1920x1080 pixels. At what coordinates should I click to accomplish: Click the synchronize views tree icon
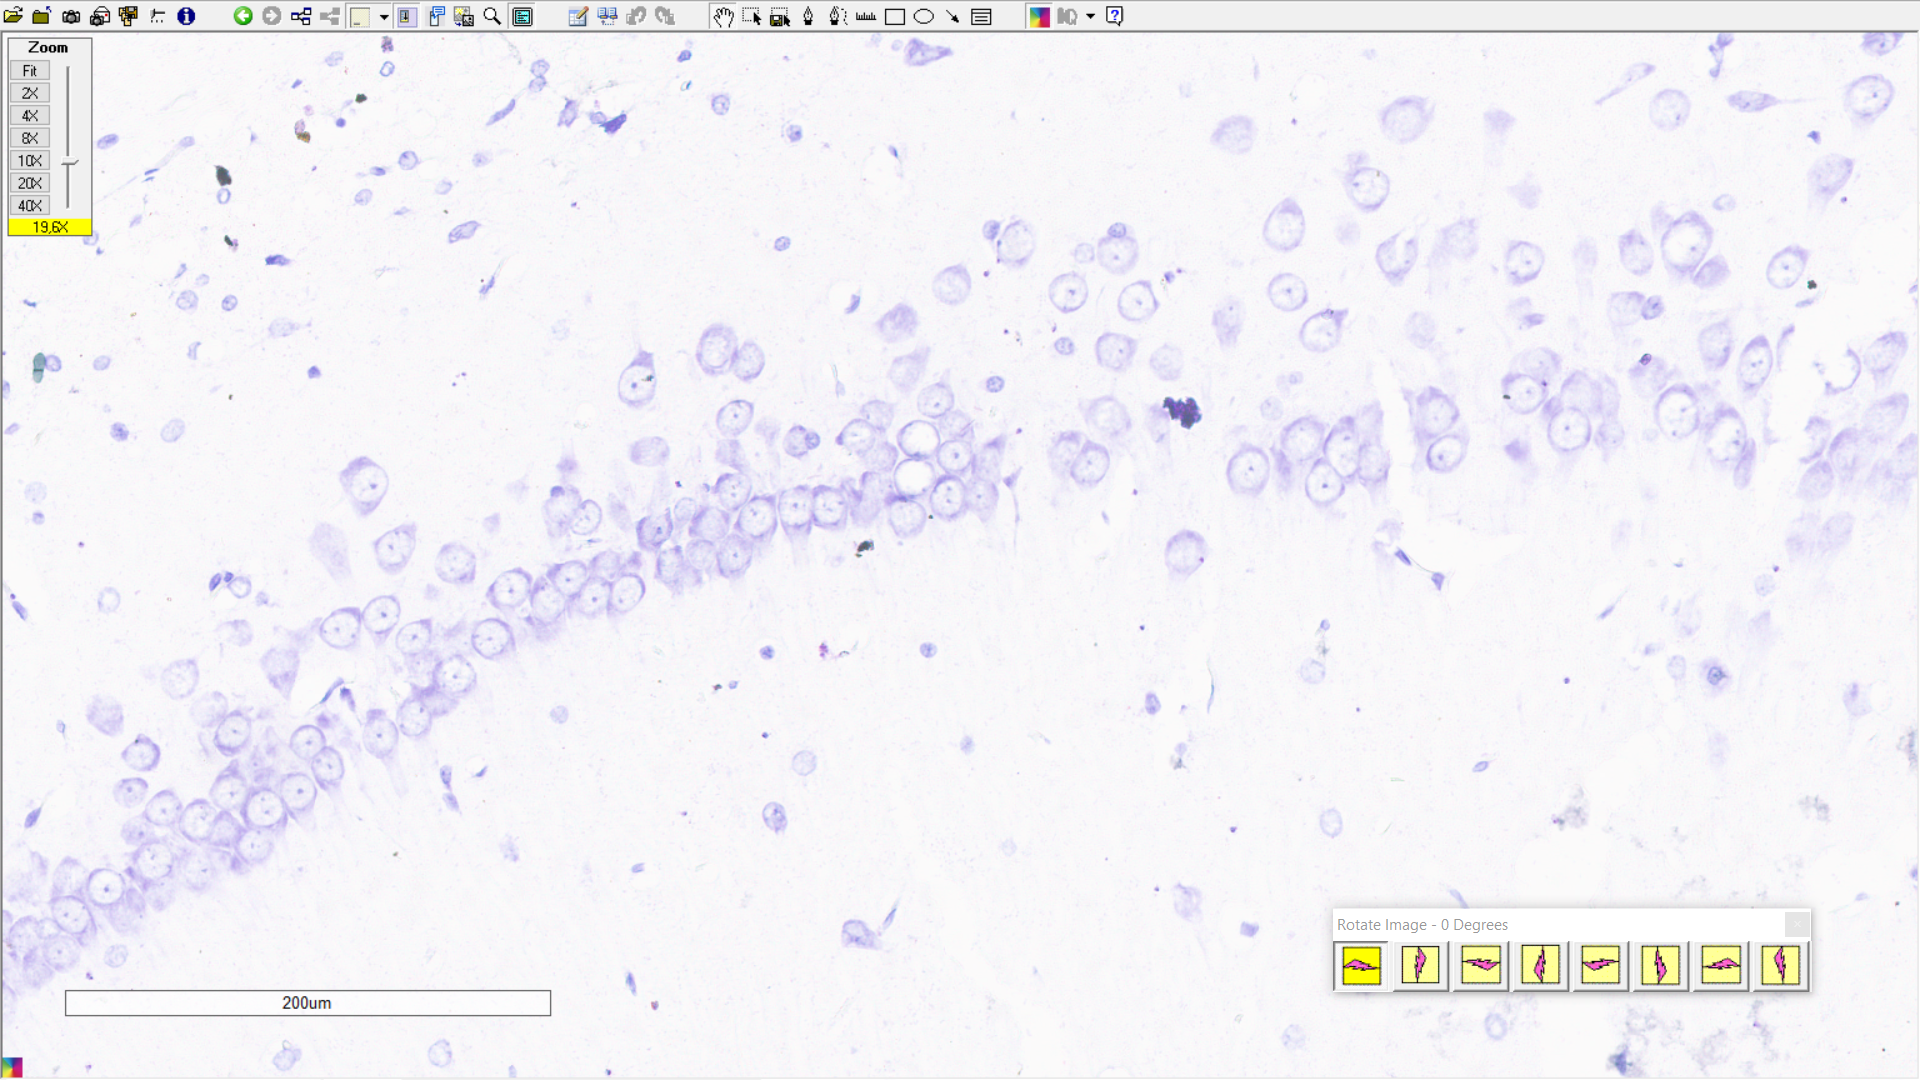(301, 16)
